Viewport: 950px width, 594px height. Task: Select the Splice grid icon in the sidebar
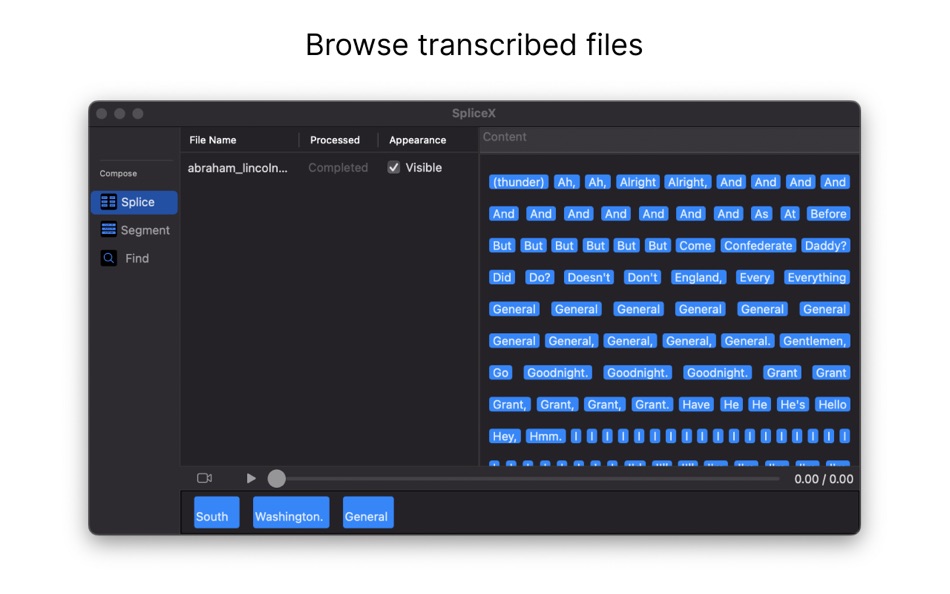(107, 202)
